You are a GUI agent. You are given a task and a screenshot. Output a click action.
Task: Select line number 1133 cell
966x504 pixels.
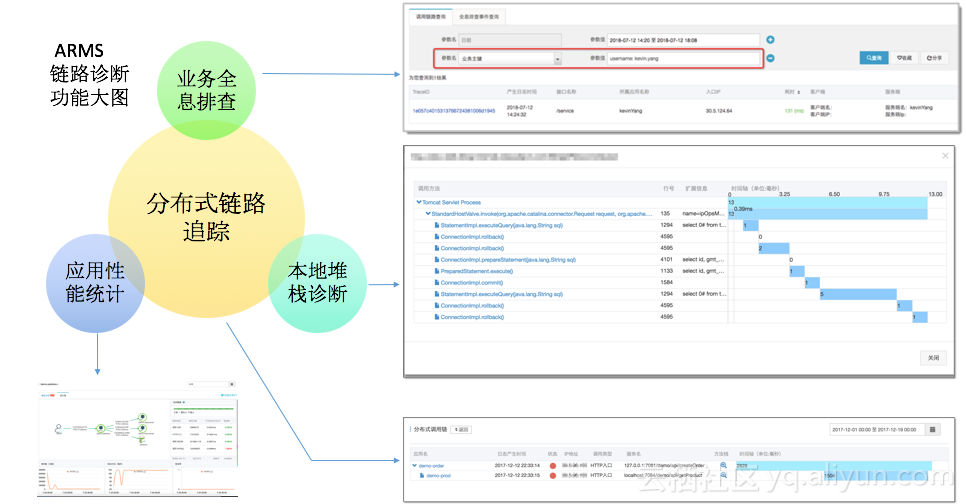point(667,271)
